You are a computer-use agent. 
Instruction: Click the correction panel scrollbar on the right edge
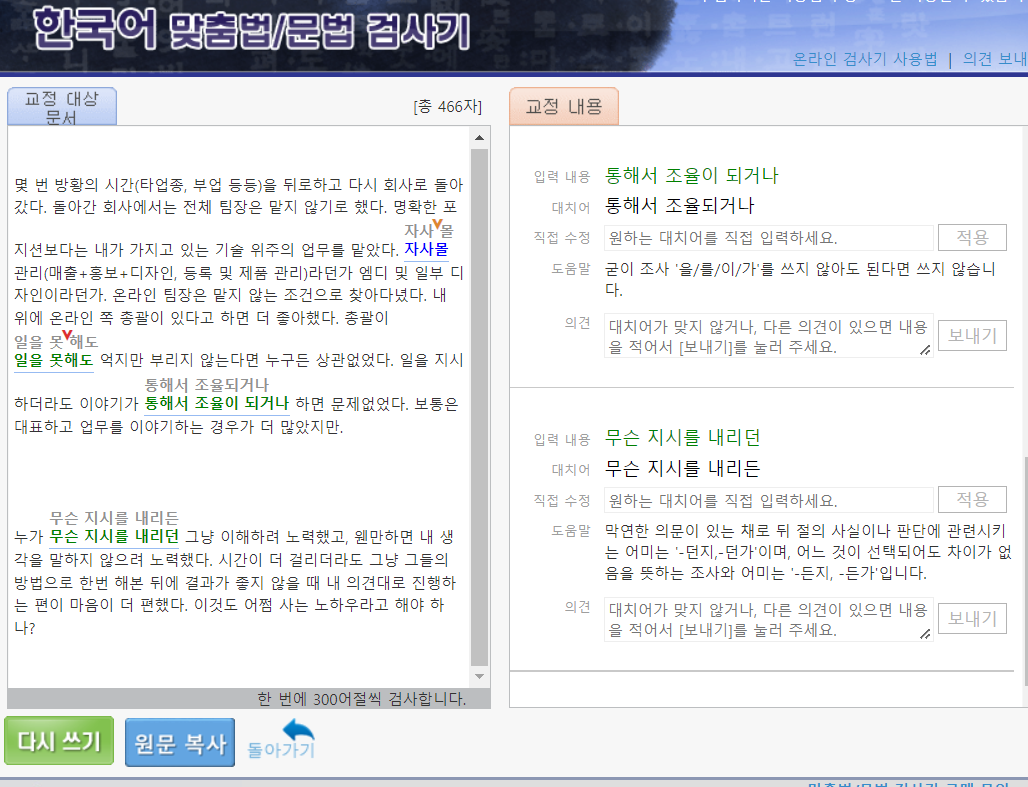(x=1025, y=571)
